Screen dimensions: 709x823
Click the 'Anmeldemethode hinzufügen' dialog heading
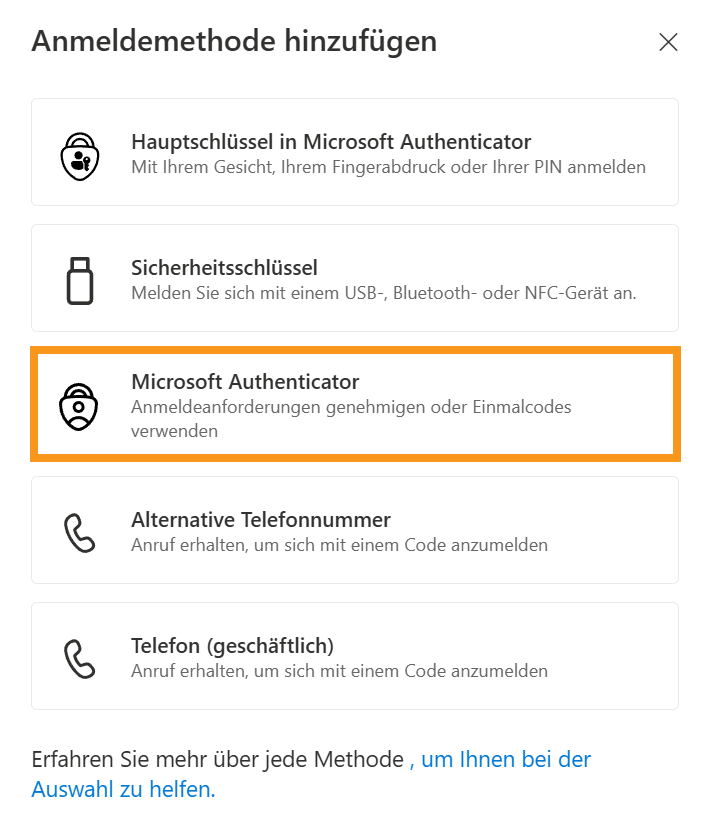pos(234,41)
